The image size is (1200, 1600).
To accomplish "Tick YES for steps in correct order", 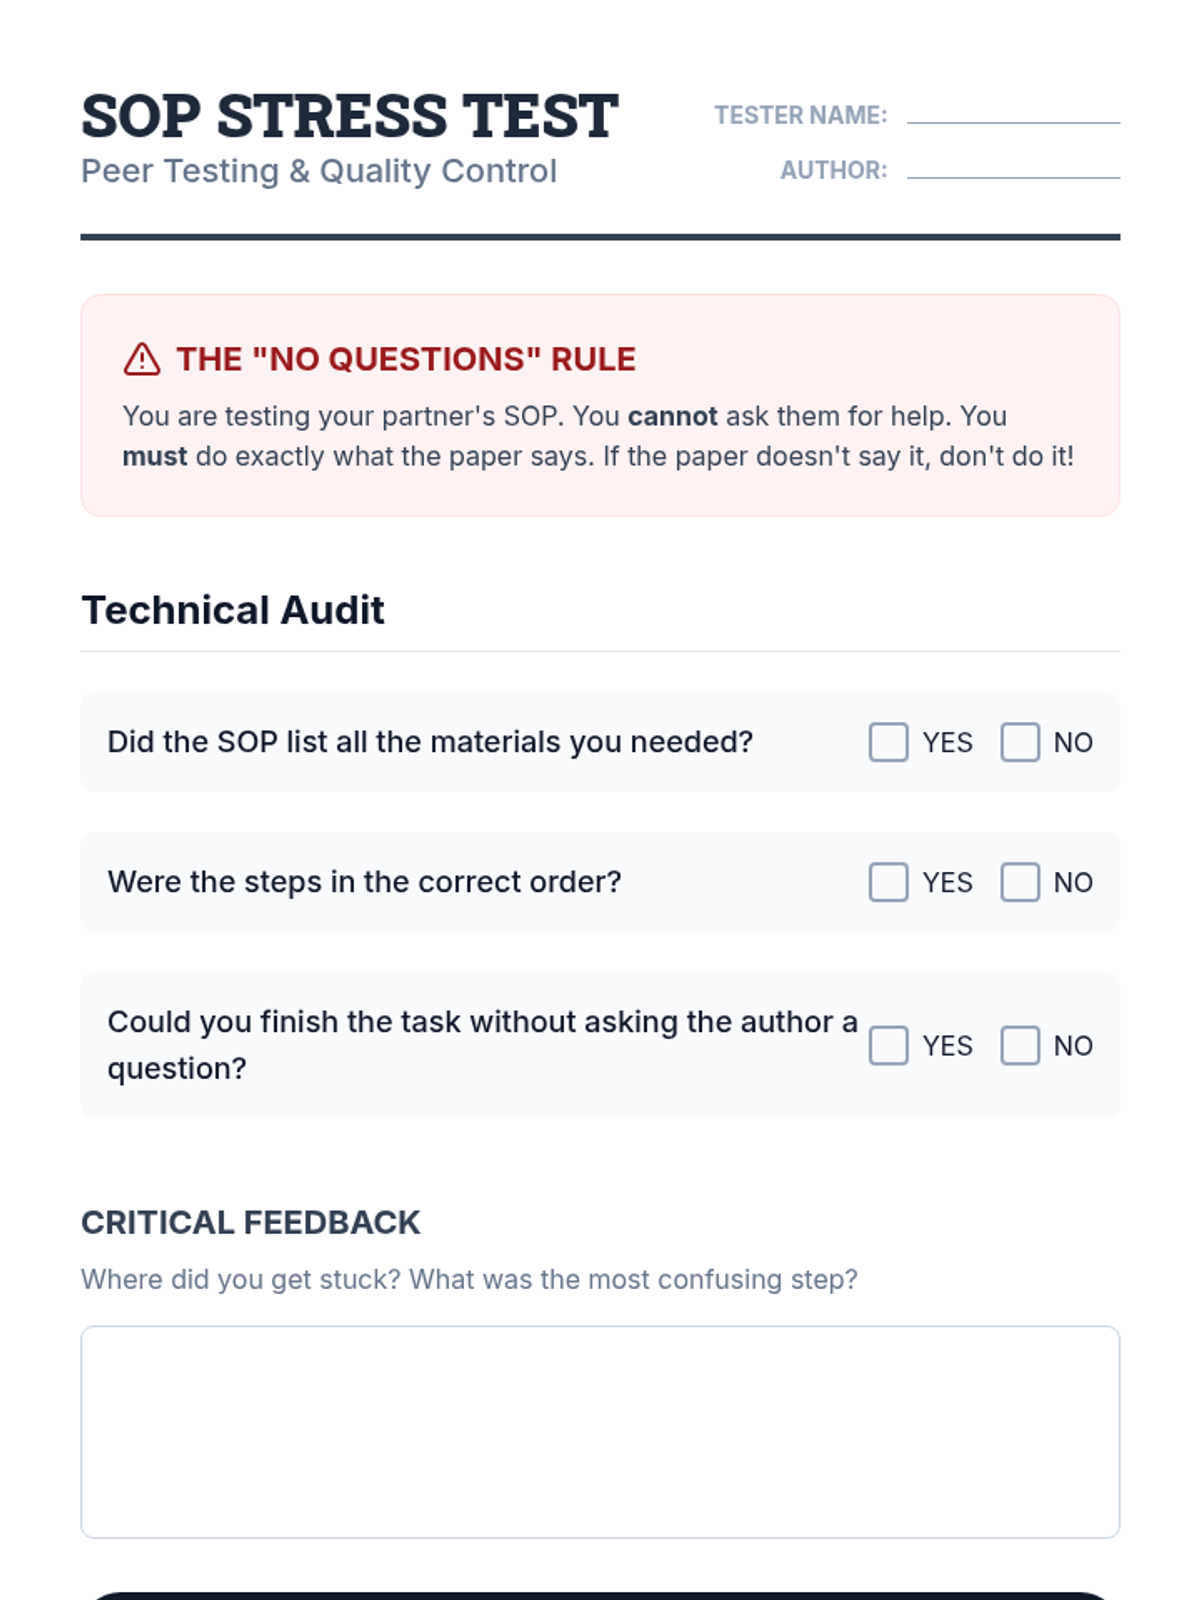I will click(x=888, y=882).
